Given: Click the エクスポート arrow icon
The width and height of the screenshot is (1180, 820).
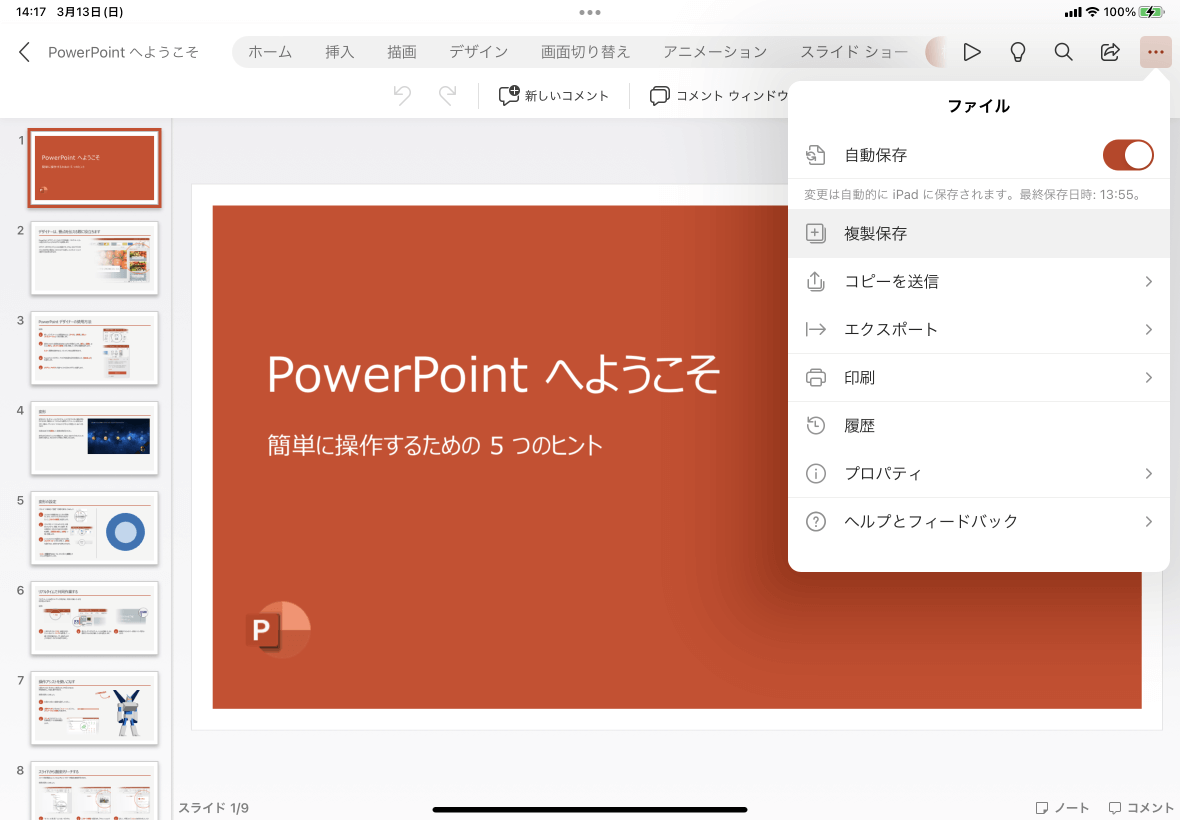Looking at the screenshot, I should [x=816, y=330].
